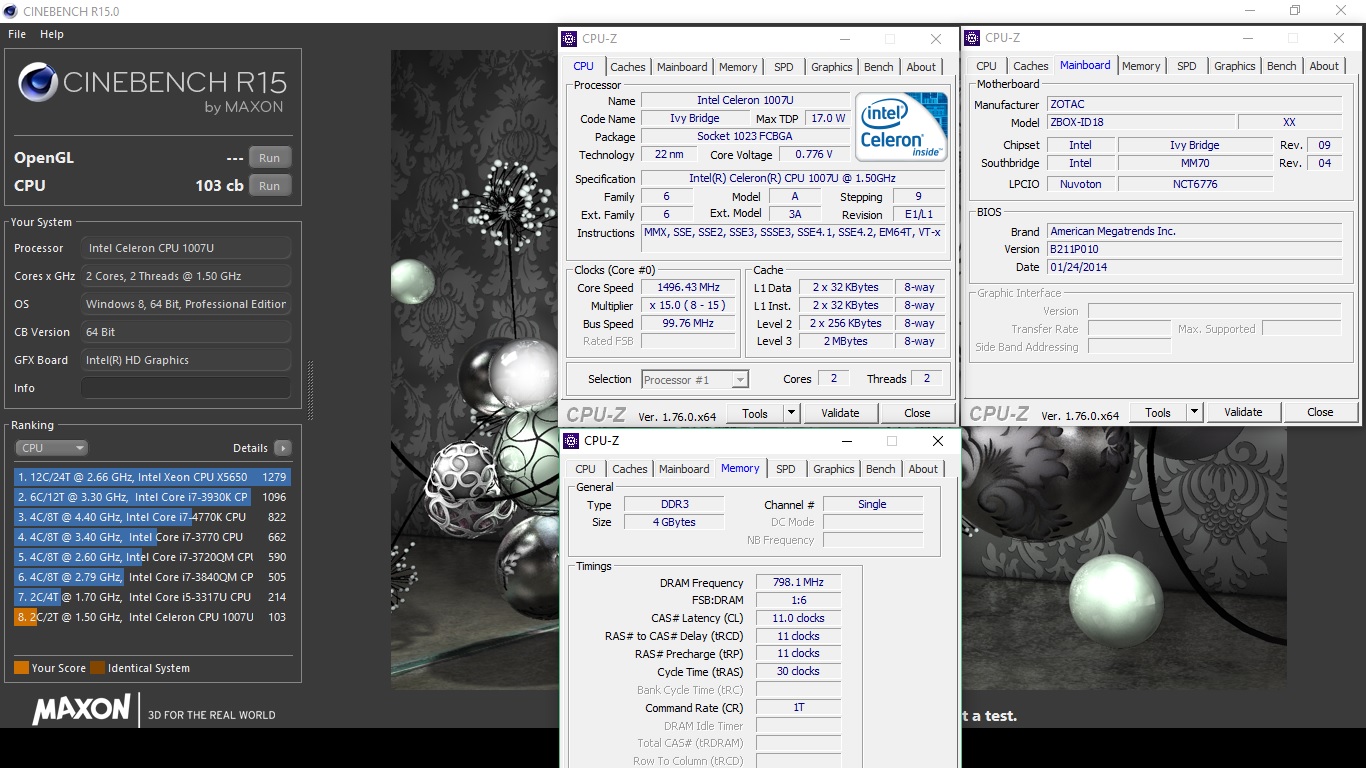Screen dimensions: 1366x768
Task: Open About tab in Memory window
Action: coord(924,469)
